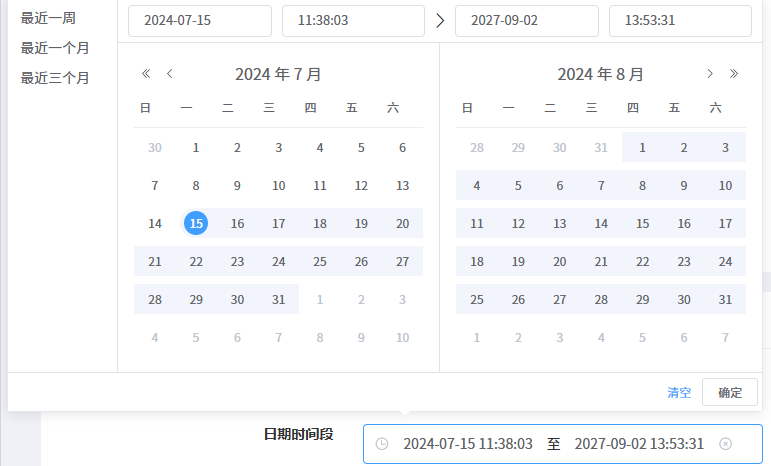
Task: Select the highlighted July 15 date
Action: tap(196, 224)
